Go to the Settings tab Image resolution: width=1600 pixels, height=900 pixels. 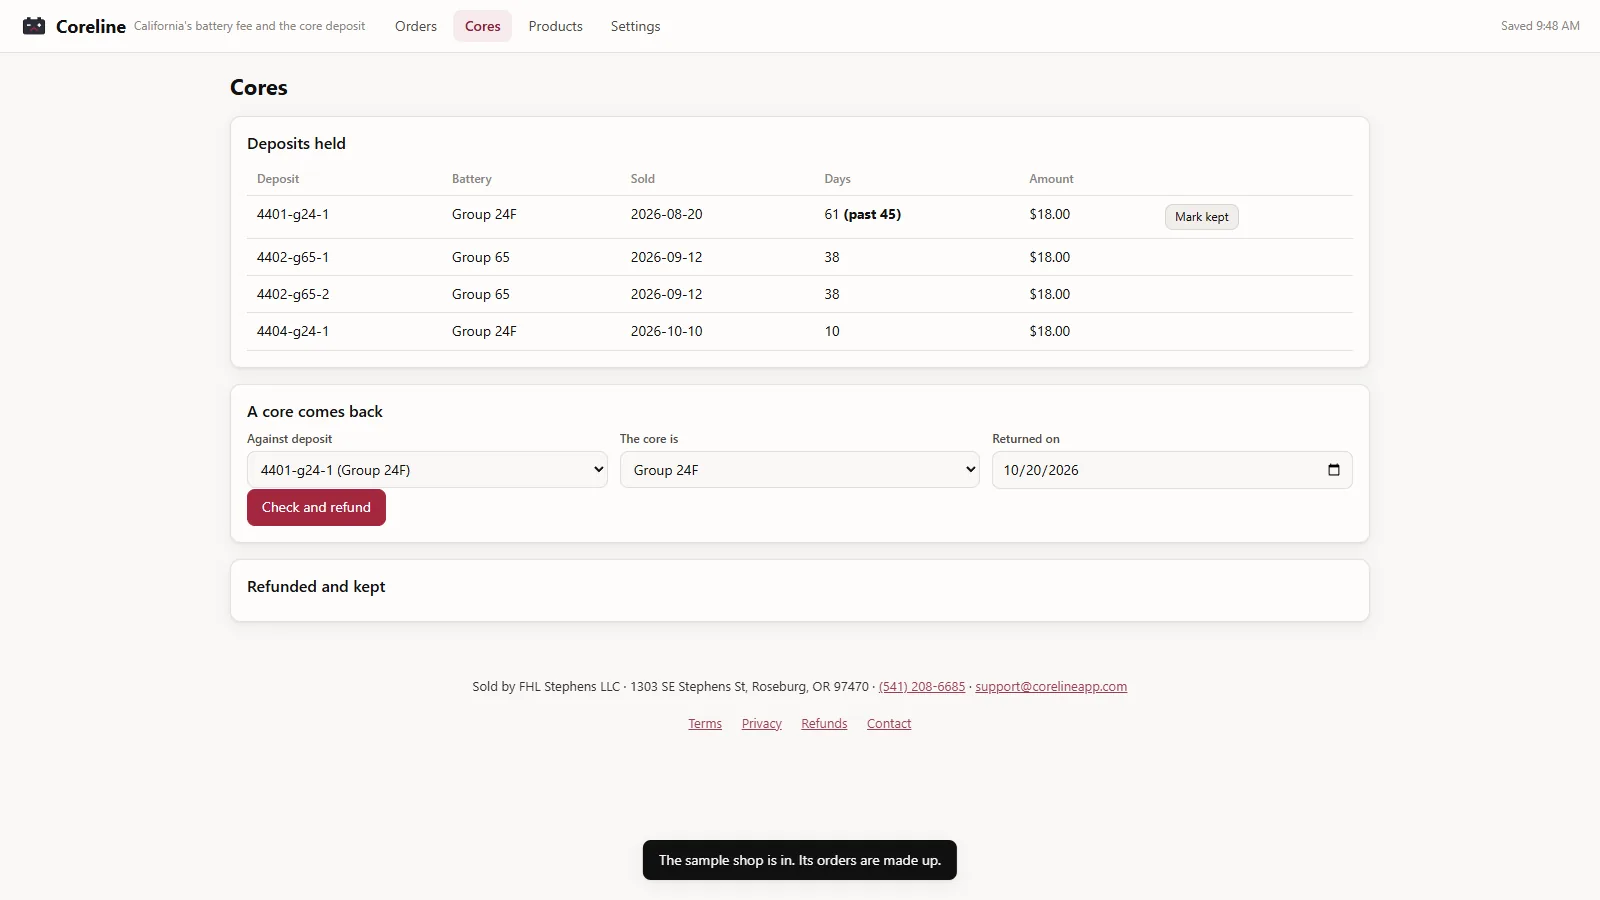coord(635,26)
